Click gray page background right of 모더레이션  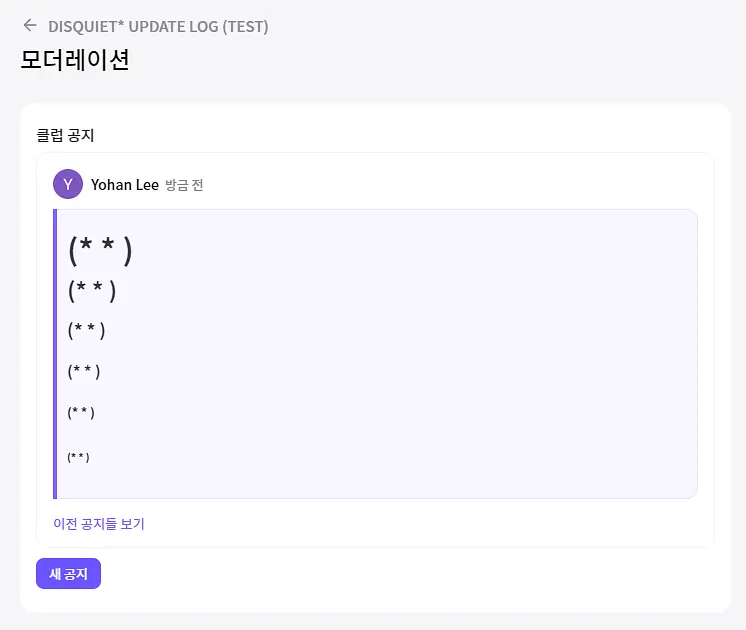tap(428, 60)
